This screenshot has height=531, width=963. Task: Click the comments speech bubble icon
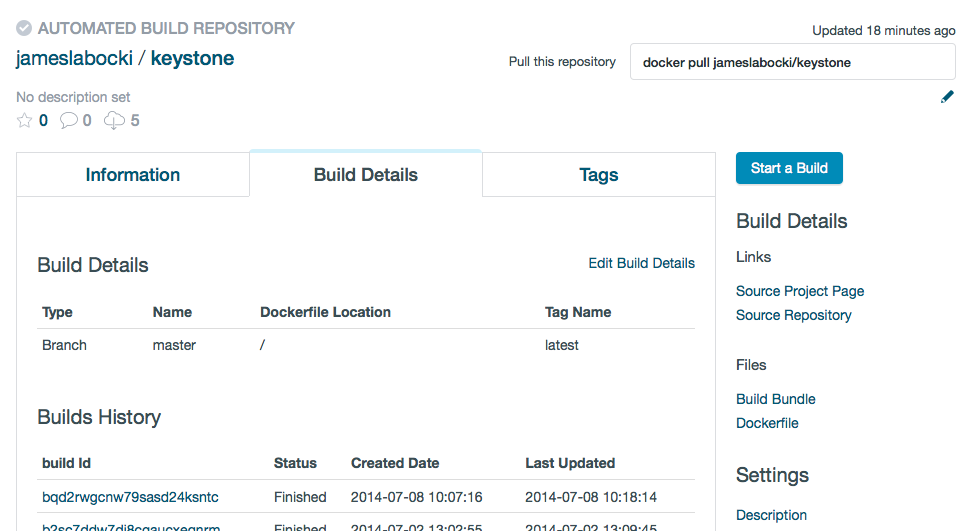click(x=69, y=121)
